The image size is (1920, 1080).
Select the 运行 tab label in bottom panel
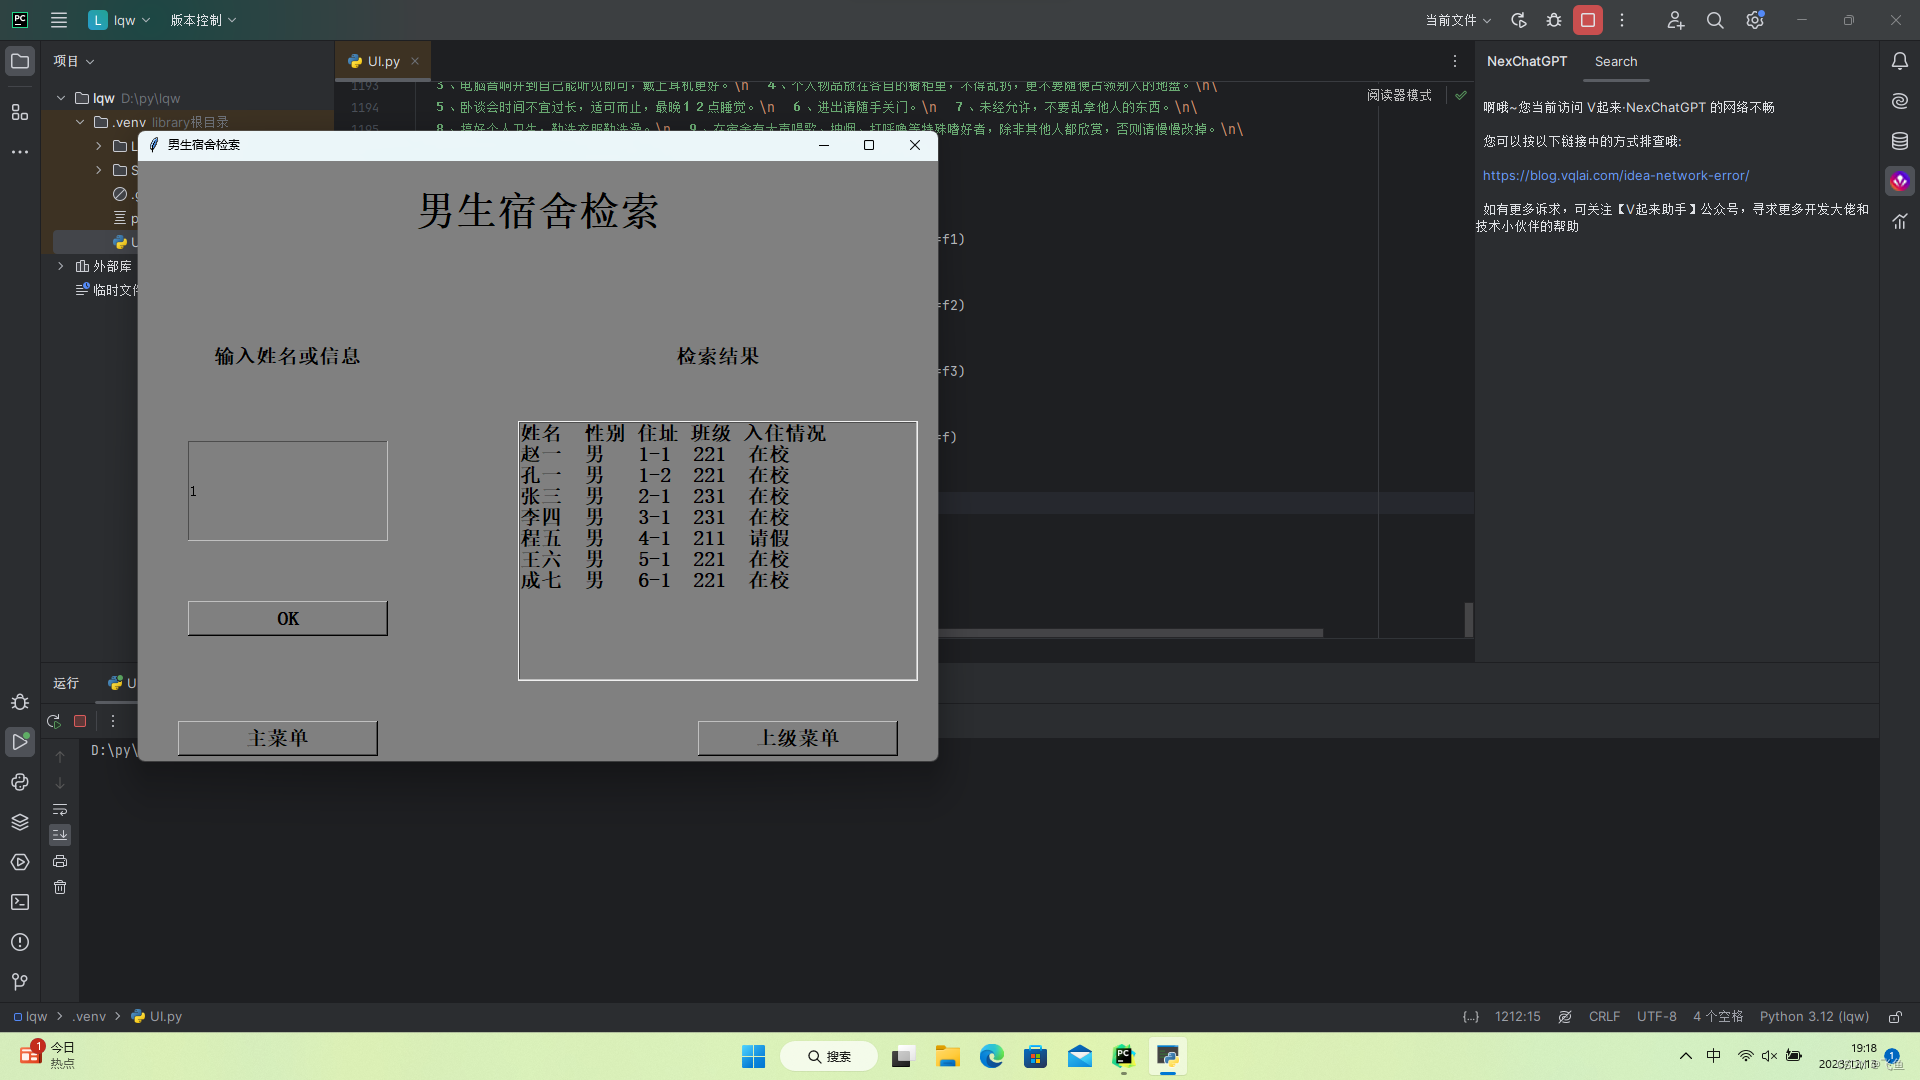66,683
